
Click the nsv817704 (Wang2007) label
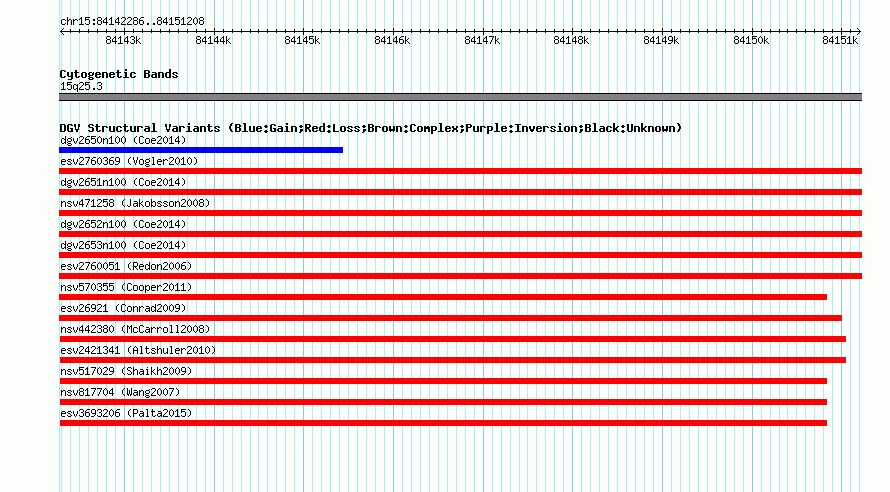[120, 392]
